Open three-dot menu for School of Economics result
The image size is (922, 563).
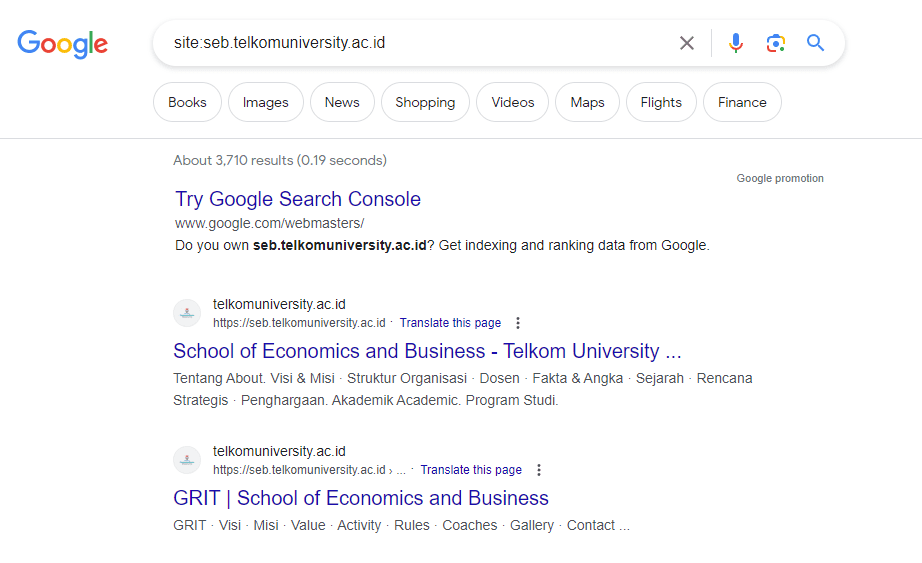(x=517, y=323)
